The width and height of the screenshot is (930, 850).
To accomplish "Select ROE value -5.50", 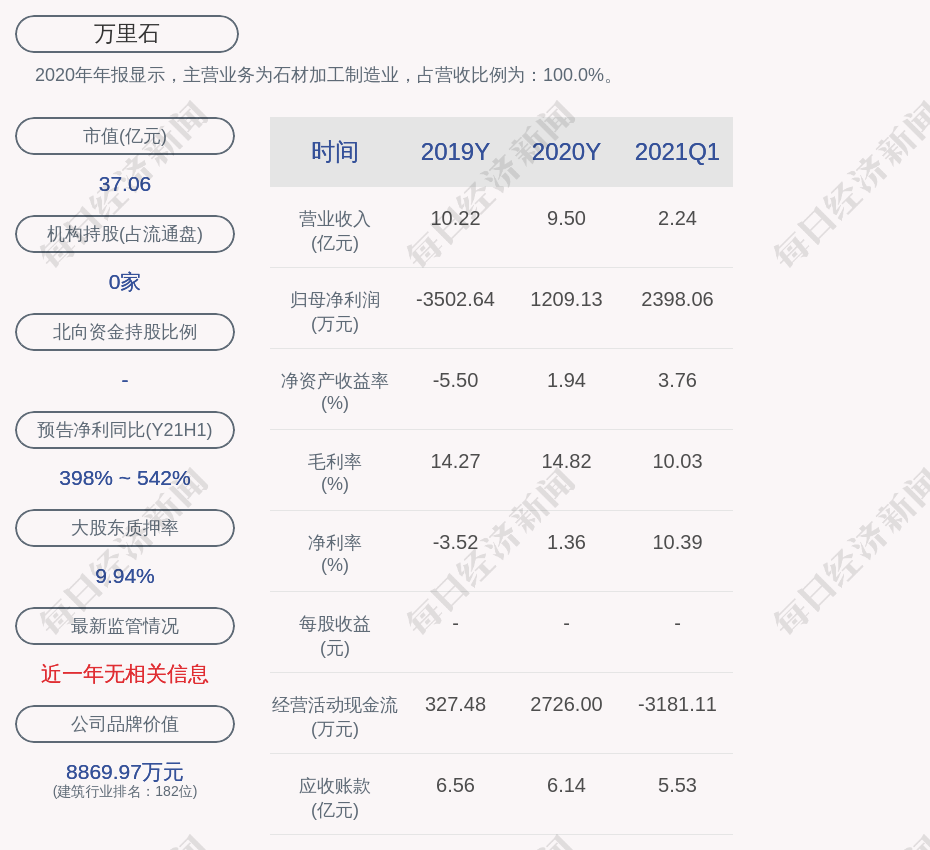I will point(455,380).
